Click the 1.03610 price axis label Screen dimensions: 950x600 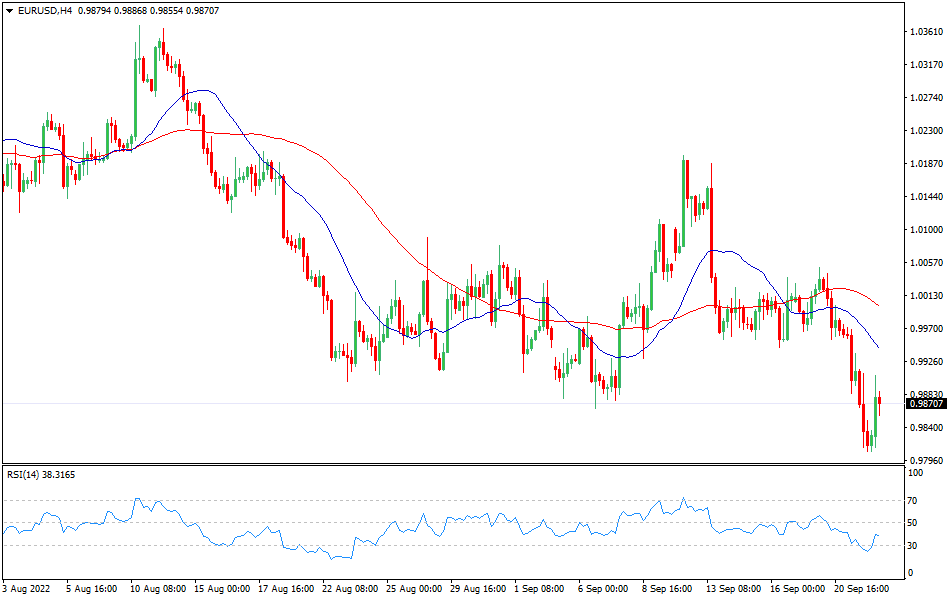[929, 32]
